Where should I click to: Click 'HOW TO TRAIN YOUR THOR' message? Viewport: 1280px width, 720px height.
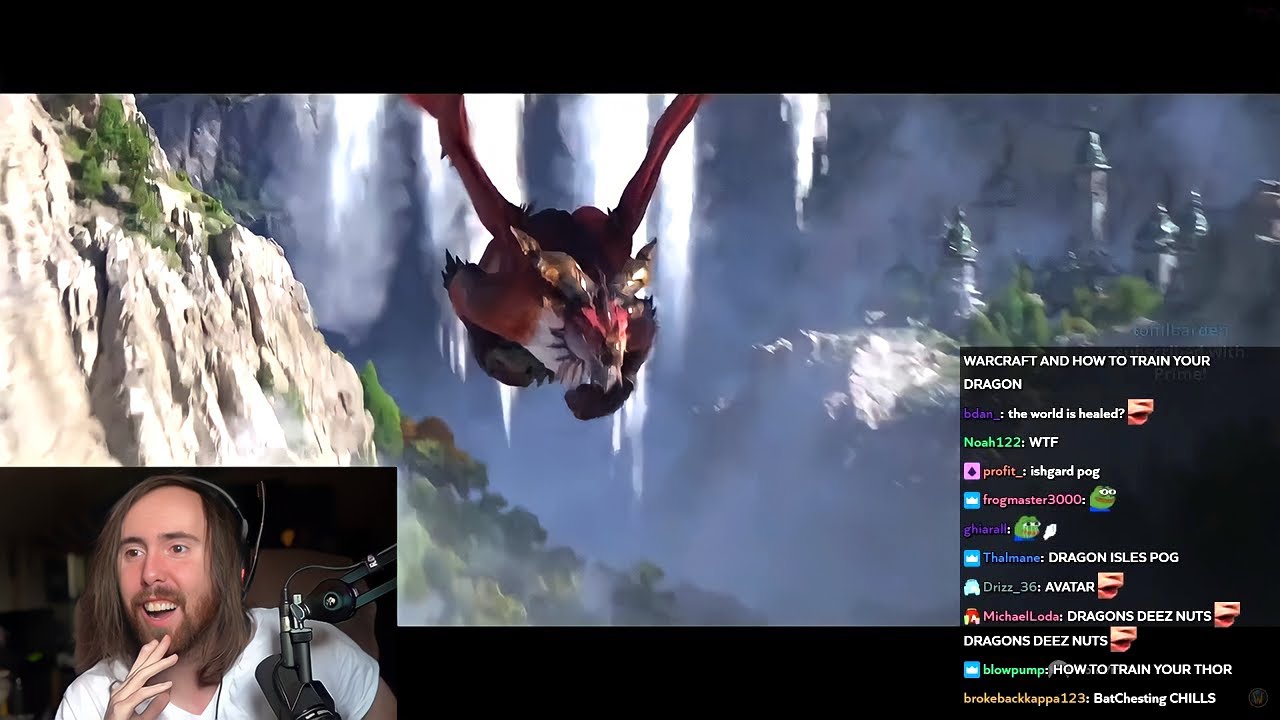coord(1142,670)
